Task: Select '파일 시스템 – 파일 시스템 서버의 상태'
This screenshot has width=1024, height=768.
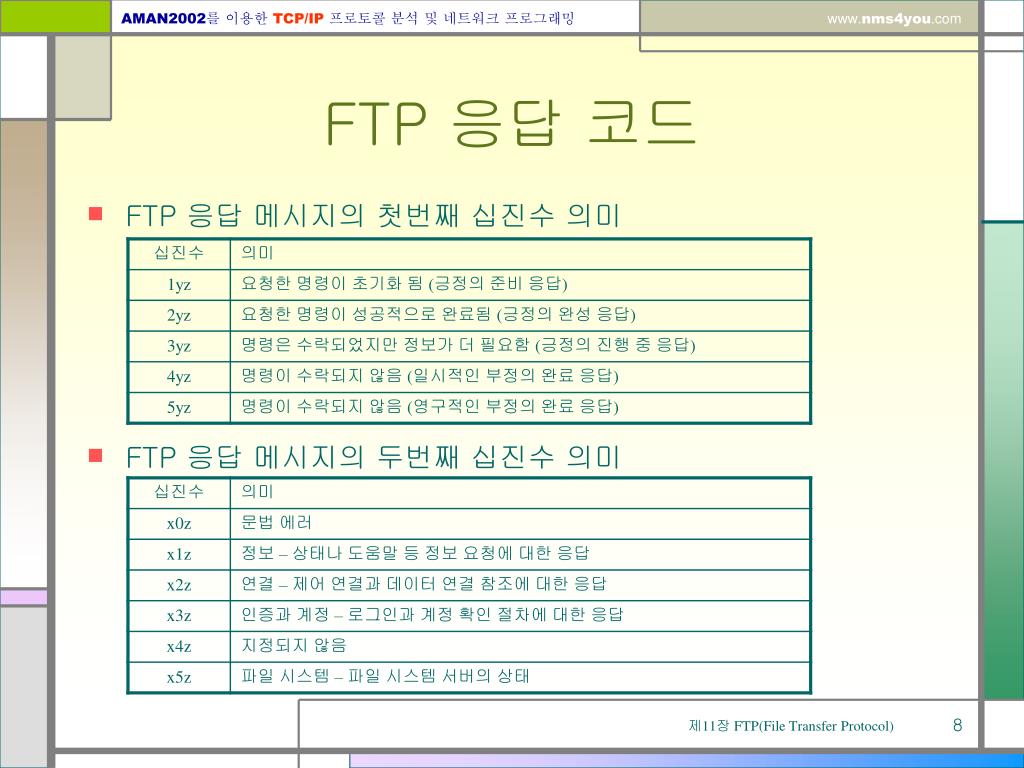Action: pyautogui.click(x=385, y=676)
